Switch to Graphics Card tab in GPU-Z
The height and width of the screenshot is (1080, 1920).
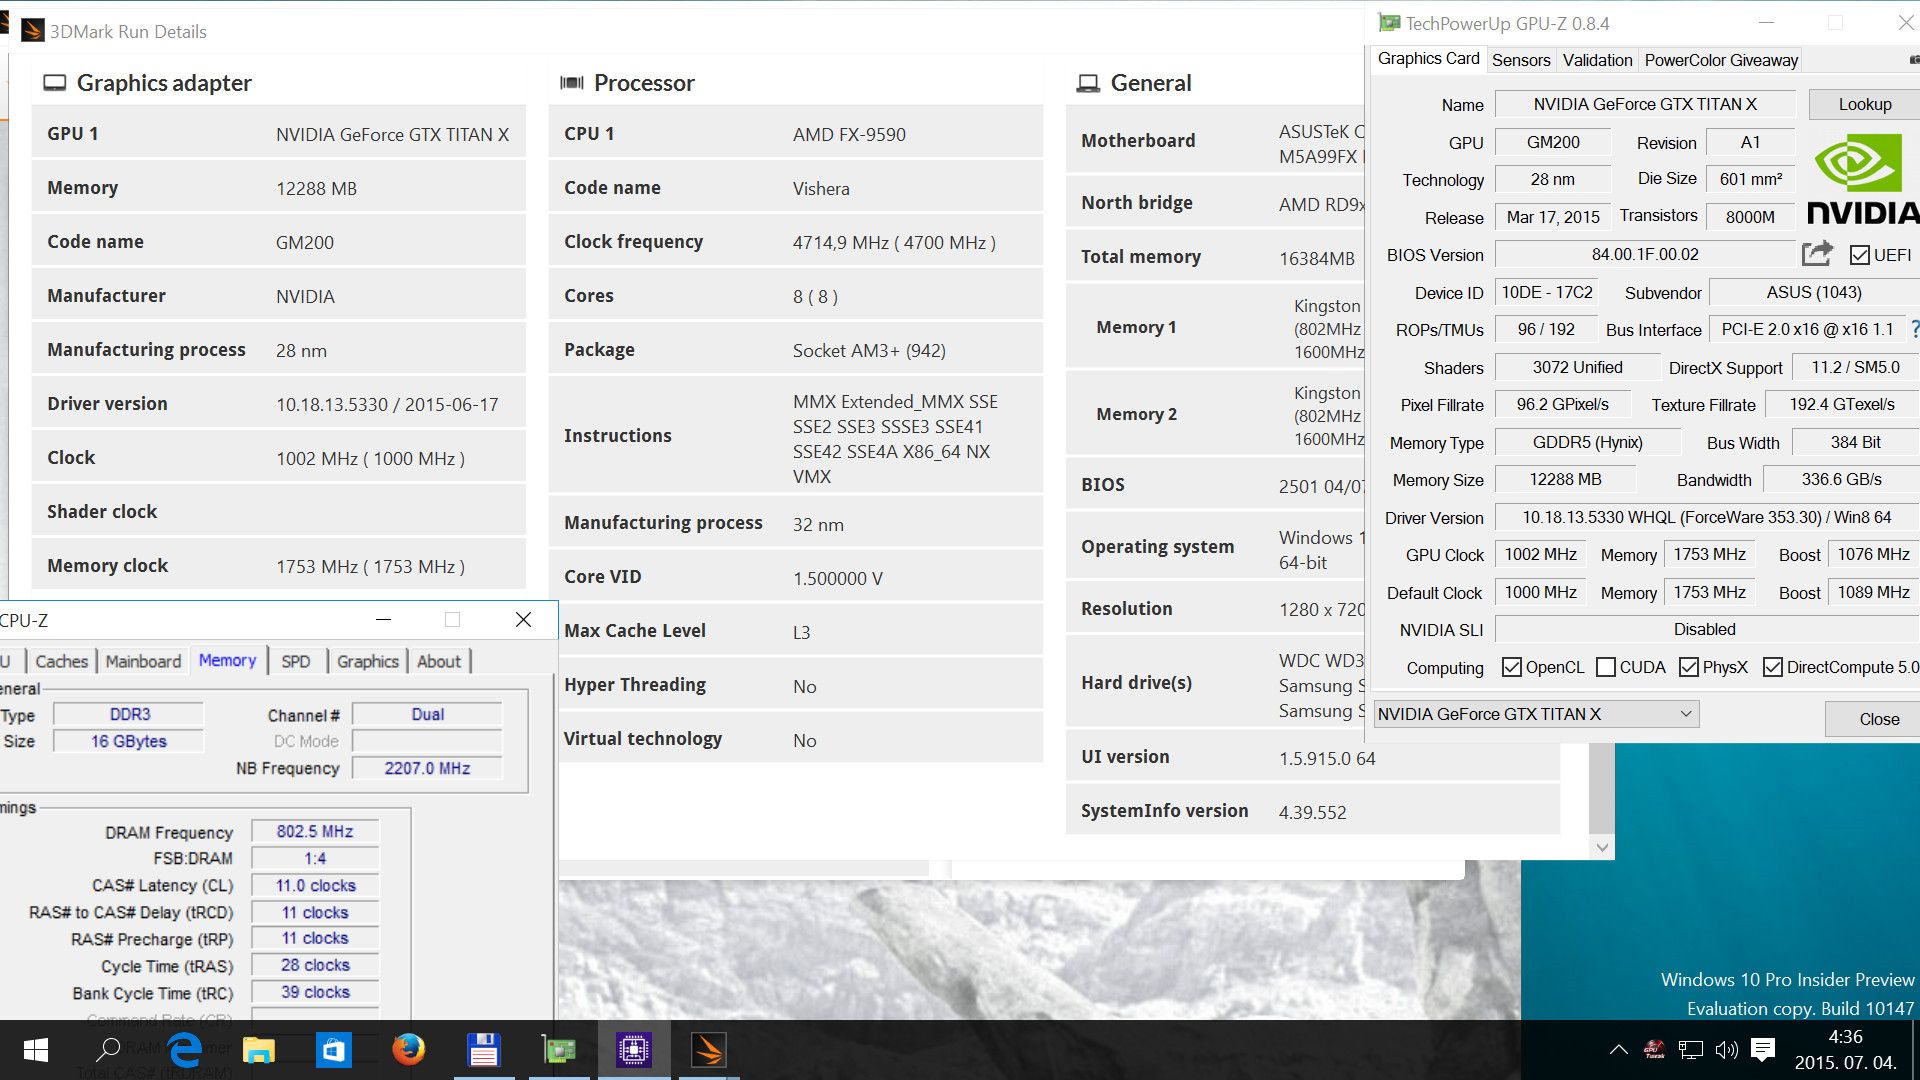[1428, 59]
